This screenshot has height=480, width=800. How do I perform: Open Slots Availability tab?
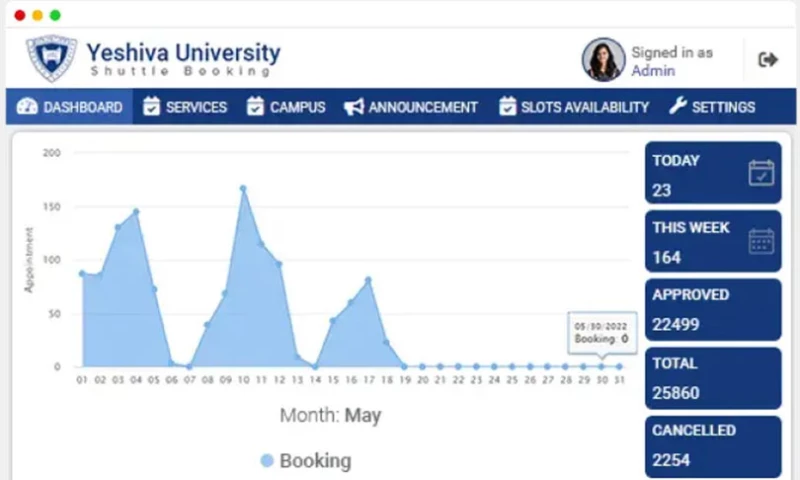[x=573, y=107]
